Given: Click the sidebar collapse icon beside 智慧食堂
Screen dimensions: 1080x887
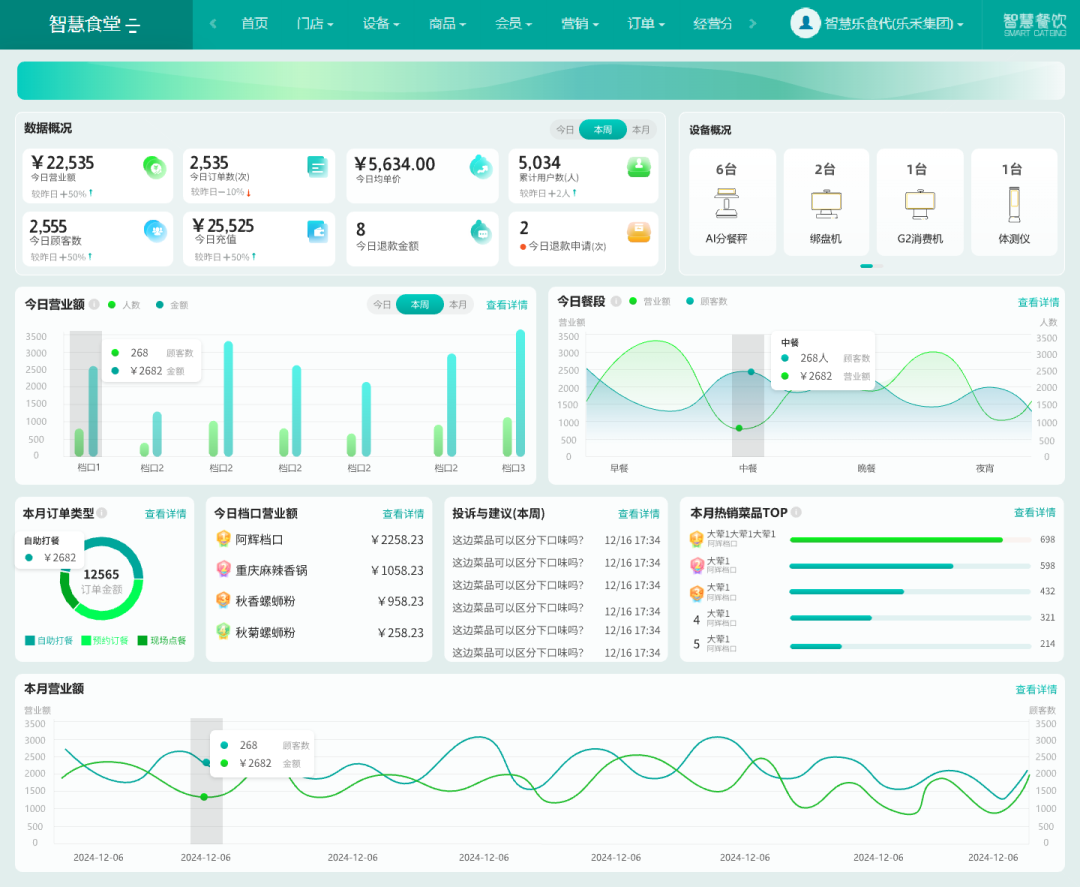Looking at the screenshot, I should [134, 25].
